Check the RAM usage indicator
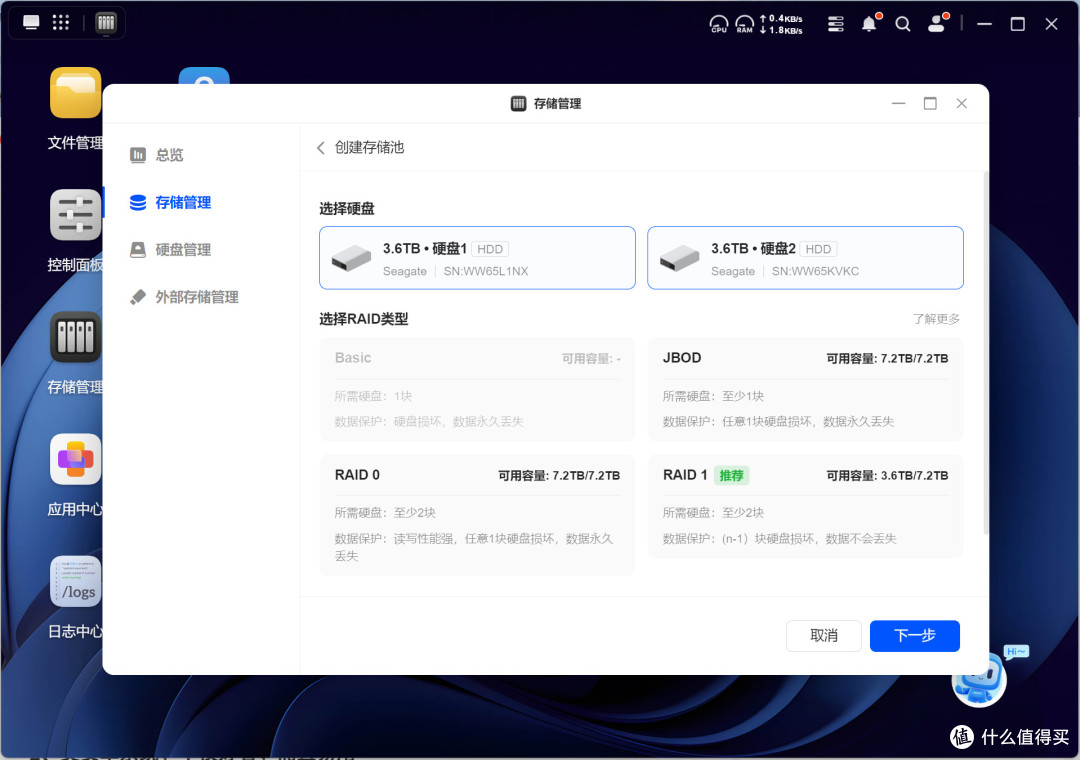Image resolution: width=1080 pixels, height=760 pixels. [745, 24]
